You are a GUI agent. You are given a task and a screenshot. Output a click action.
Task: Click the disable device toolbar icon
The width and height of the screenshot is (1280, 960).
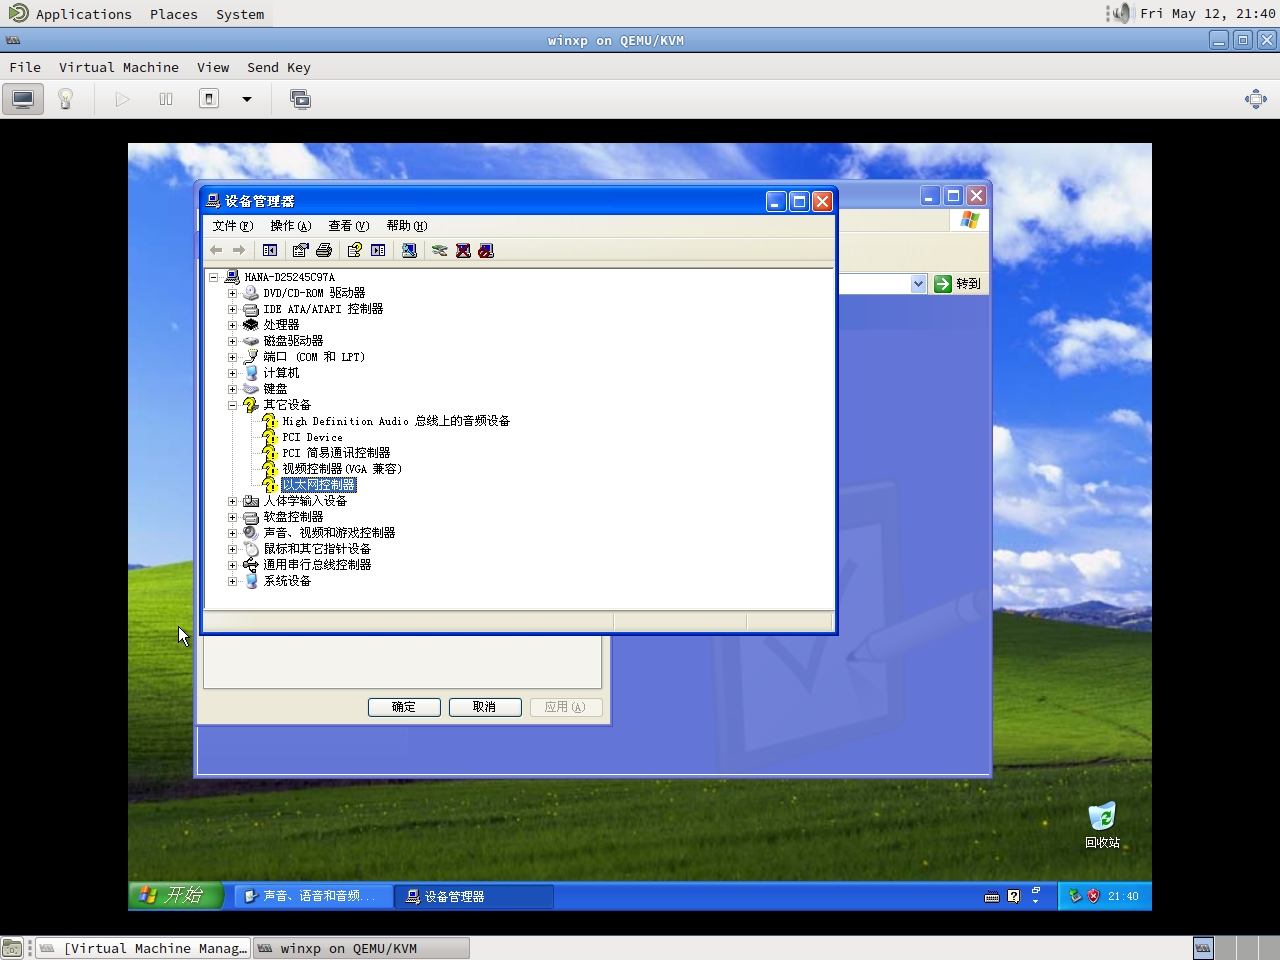[x=486, y=250]
